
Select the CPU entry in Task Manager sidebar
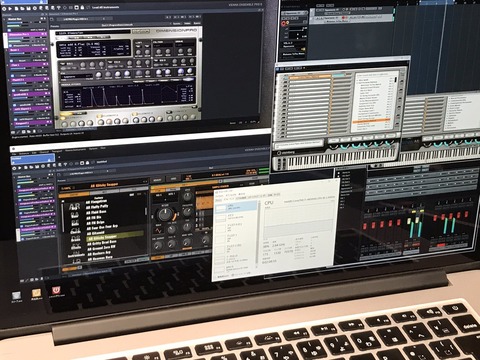[236, 208]
